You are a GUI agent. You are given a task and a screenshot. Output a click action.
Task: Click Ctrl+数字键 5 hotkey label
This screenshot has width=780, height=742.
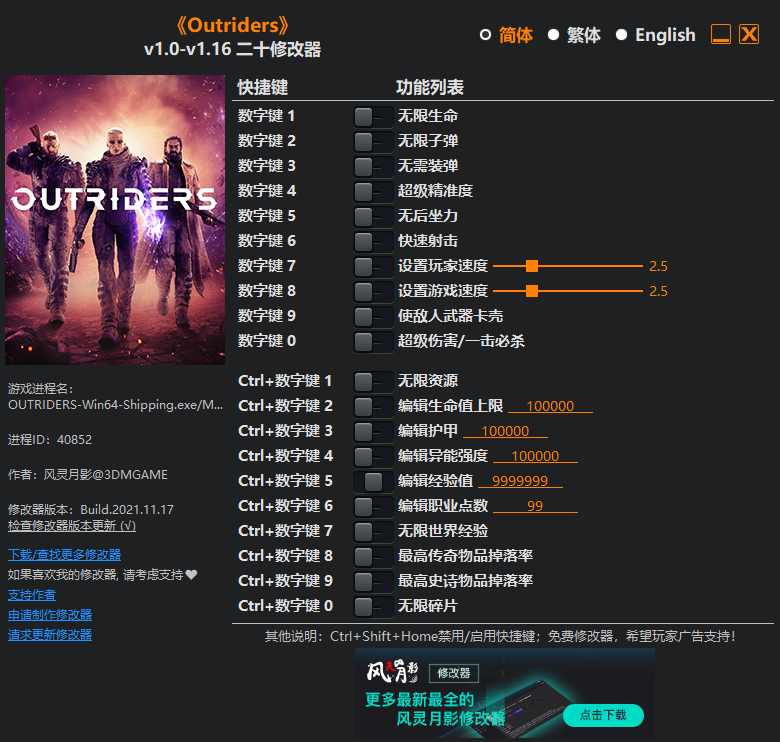click(x=285, y=480)
